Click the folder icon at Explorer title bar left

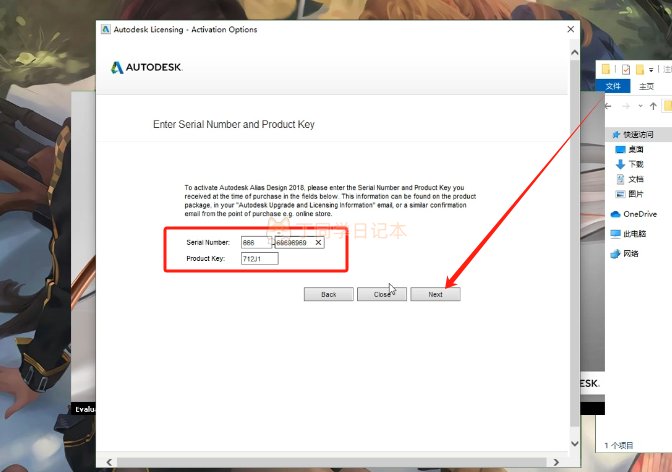coord(606,69)
